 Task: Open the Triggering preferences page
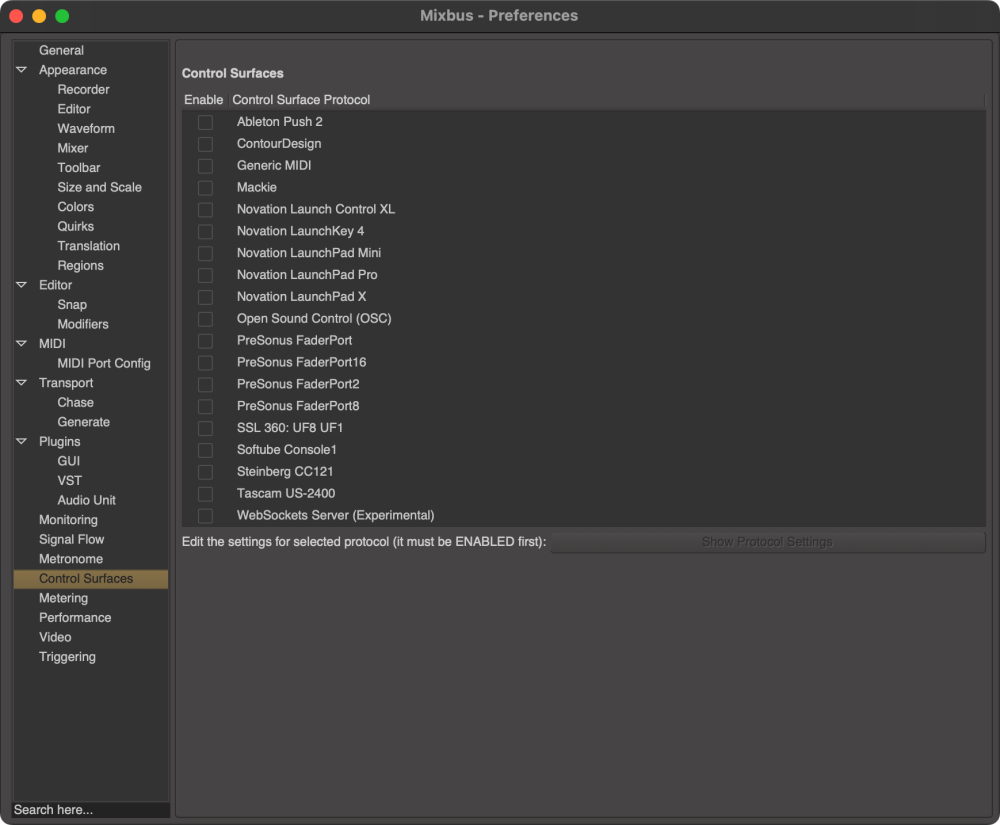(67, 656)
